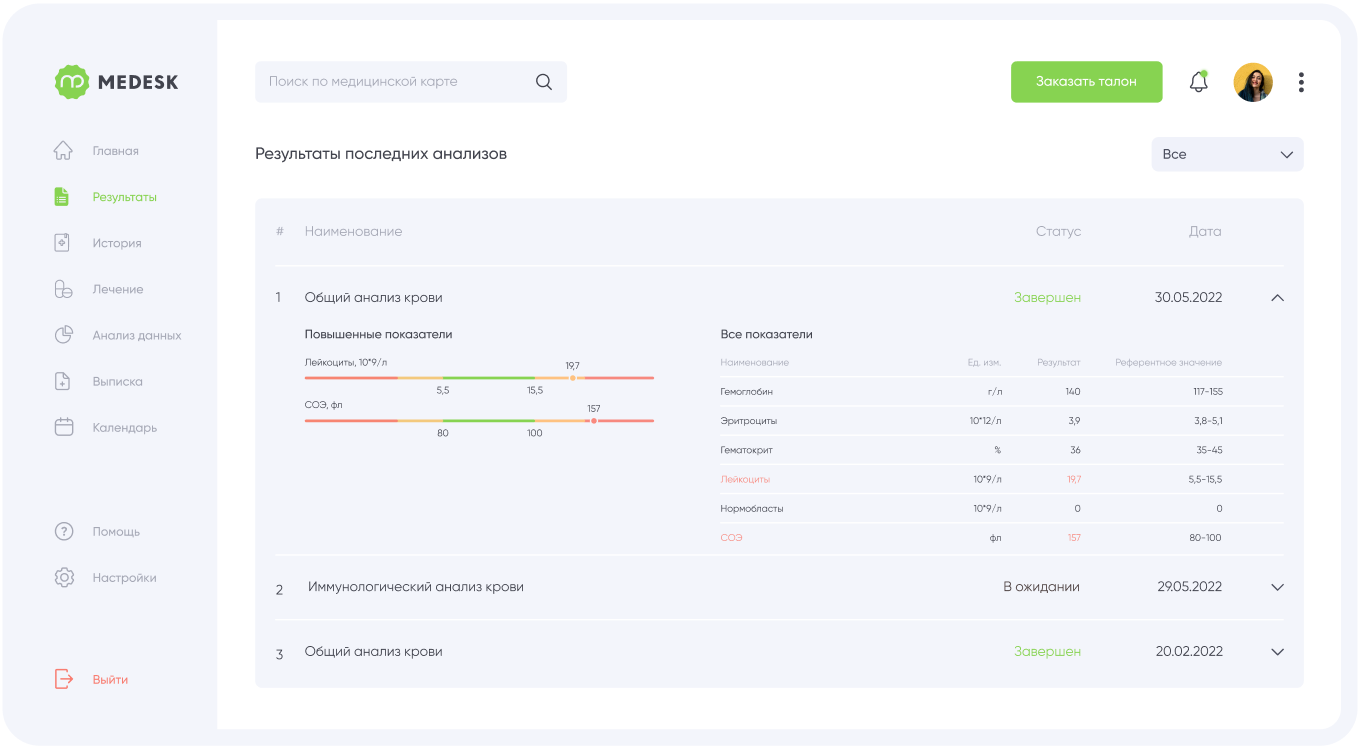1360x748 pixels.
Task: Expand the 20.02.2022 Общий анализ крови row
Action: [x=1277, y=651]
